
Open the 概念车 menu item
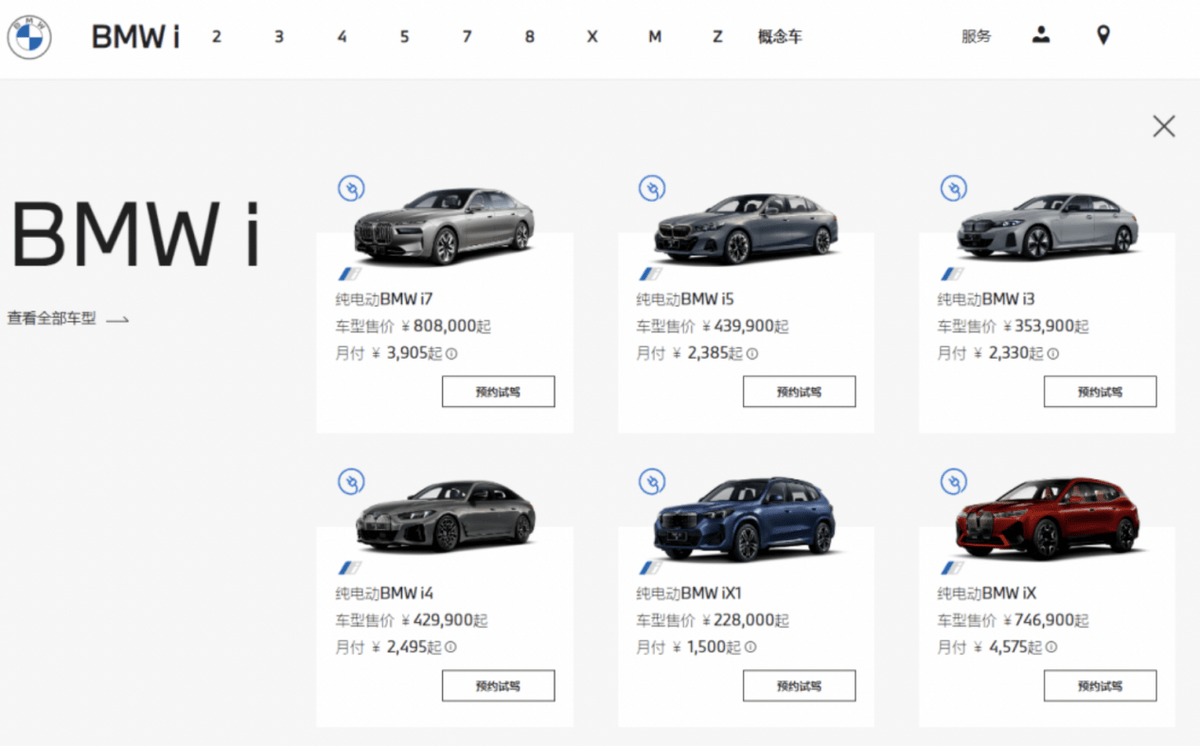coord(780,37)
